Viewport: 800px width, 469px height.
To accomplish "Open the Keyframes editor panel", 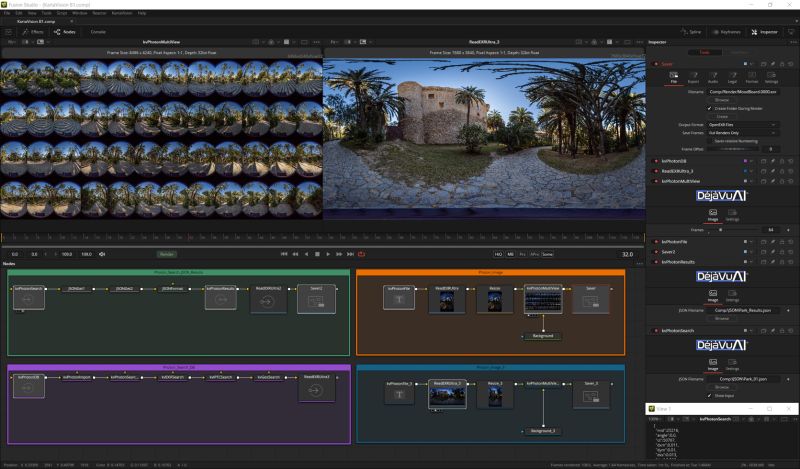I will tap(728, 32).
